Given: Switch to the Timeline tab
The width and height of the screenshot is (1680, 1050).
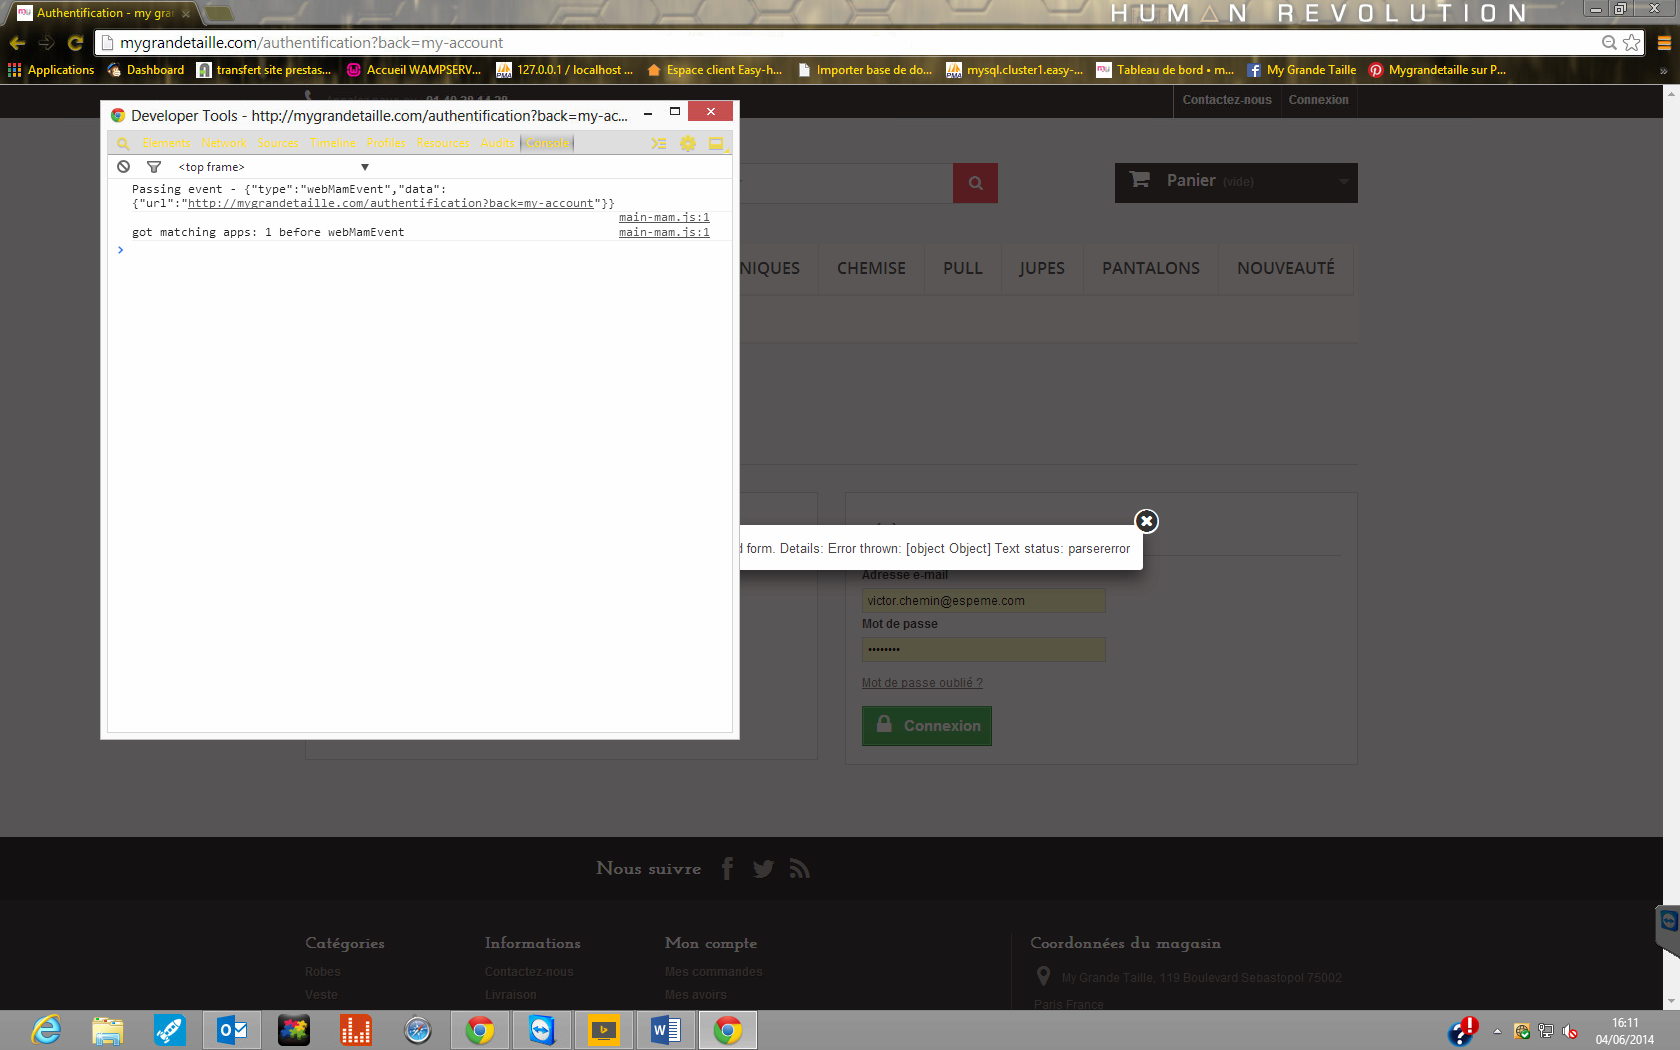Looking at the screenshot, I should [x=333, y=144].
